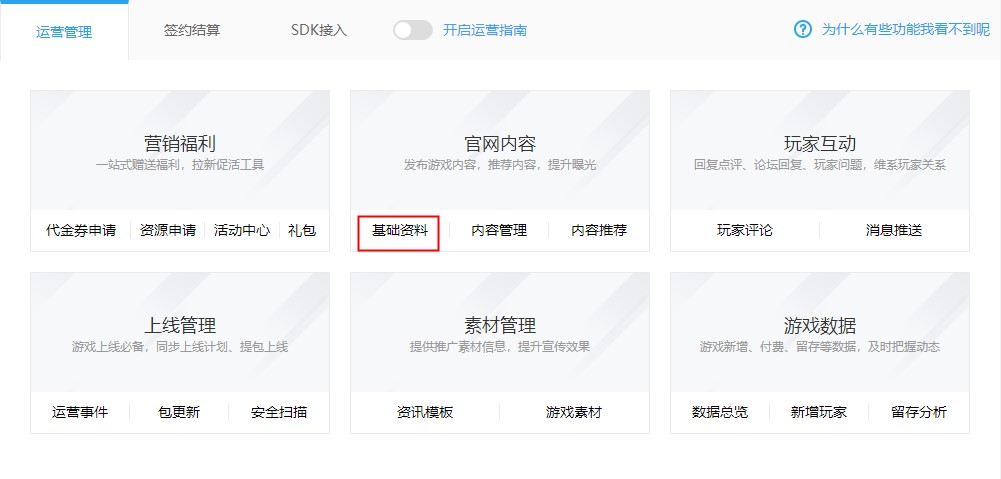Click the text 发布游戏内容，推荐内容，提升曝光

click(500, 165)
